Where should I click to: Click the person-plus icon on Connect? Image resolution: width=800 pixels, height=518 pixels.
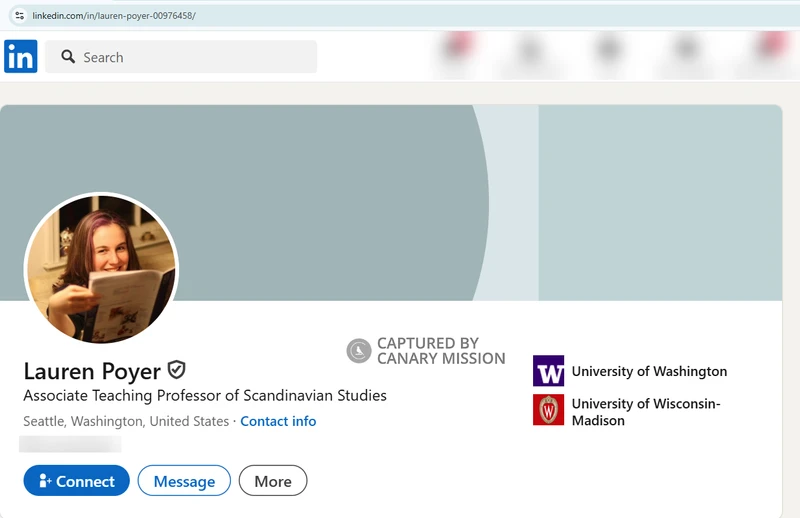tap(44, 481)
